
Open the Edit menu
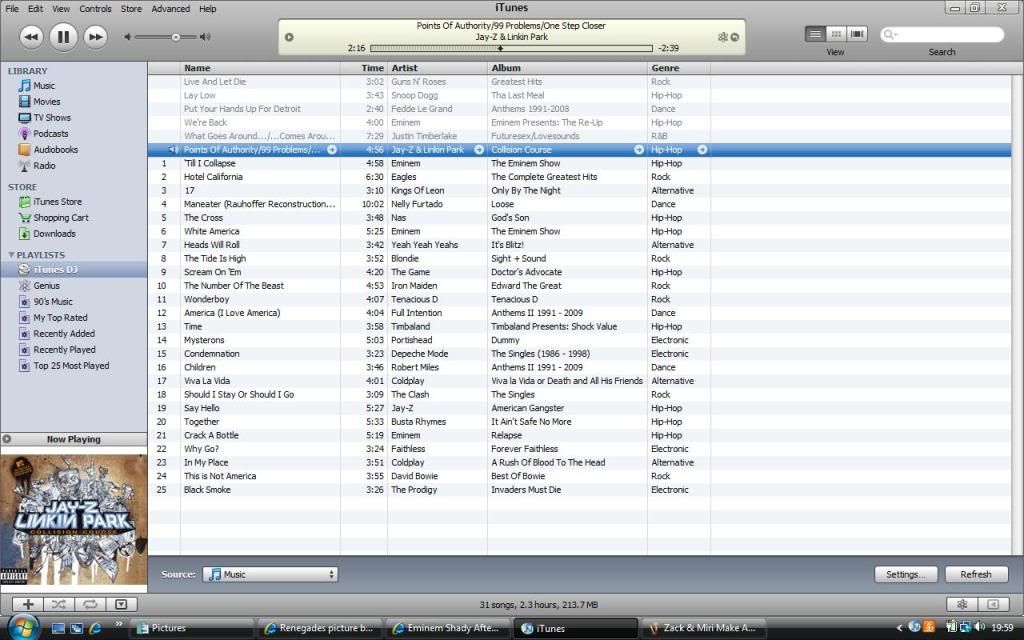[35, 8]
